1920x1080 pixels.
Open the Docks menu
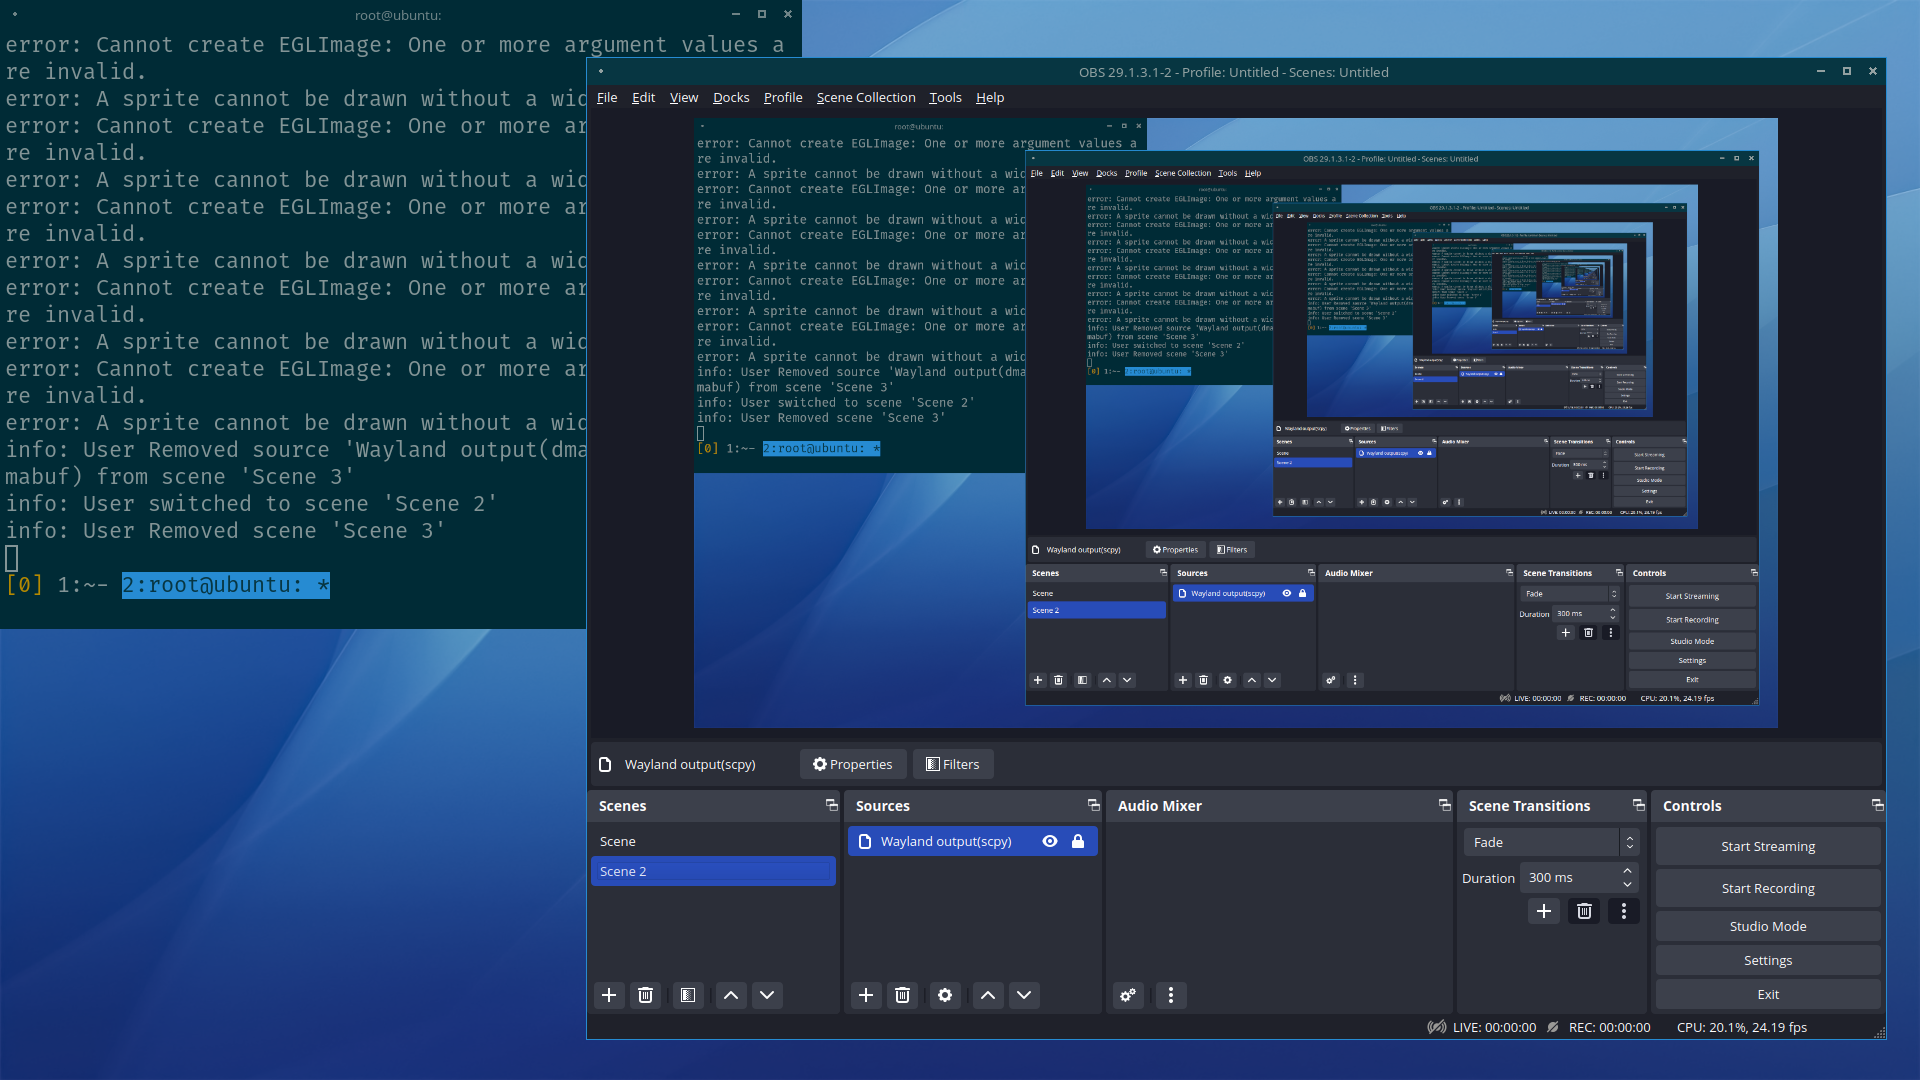coord(731,97)
